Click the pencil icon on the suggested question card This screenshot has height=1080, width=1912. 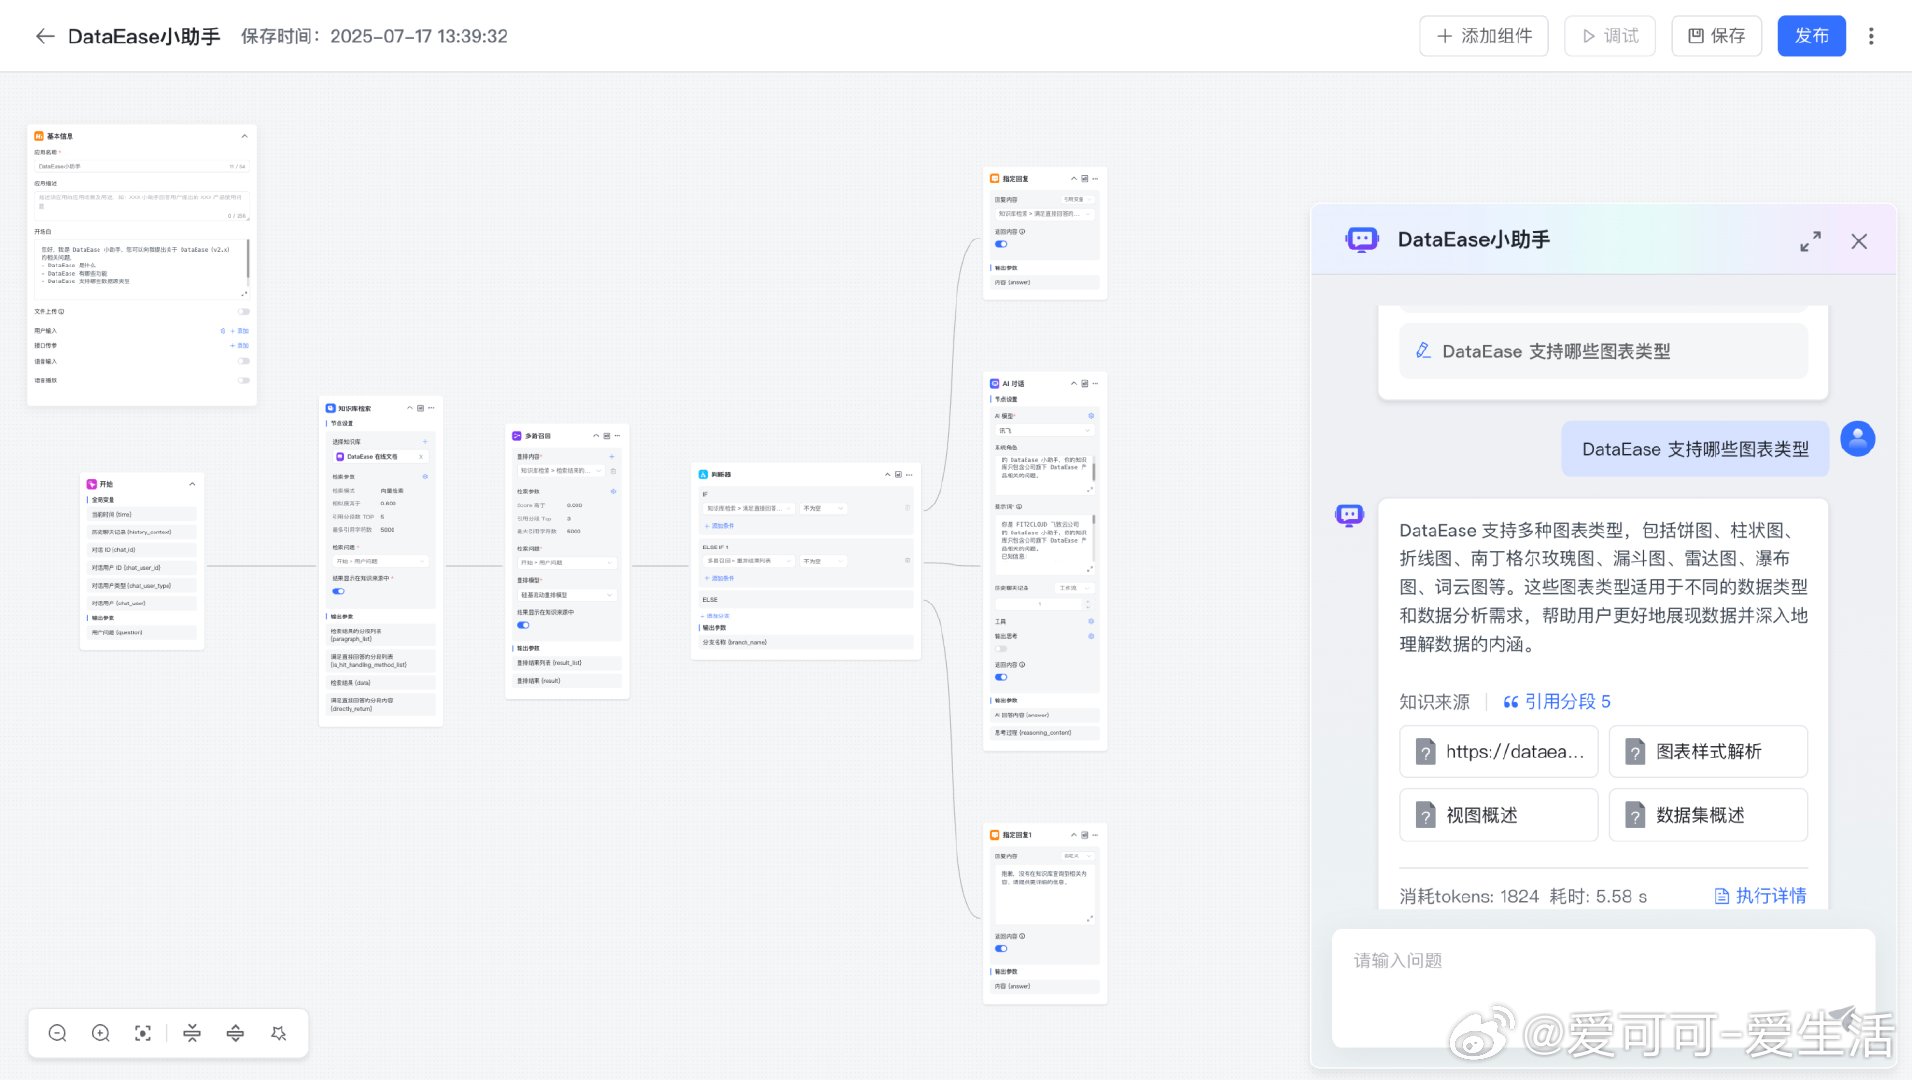click(x=1423, y=351)
